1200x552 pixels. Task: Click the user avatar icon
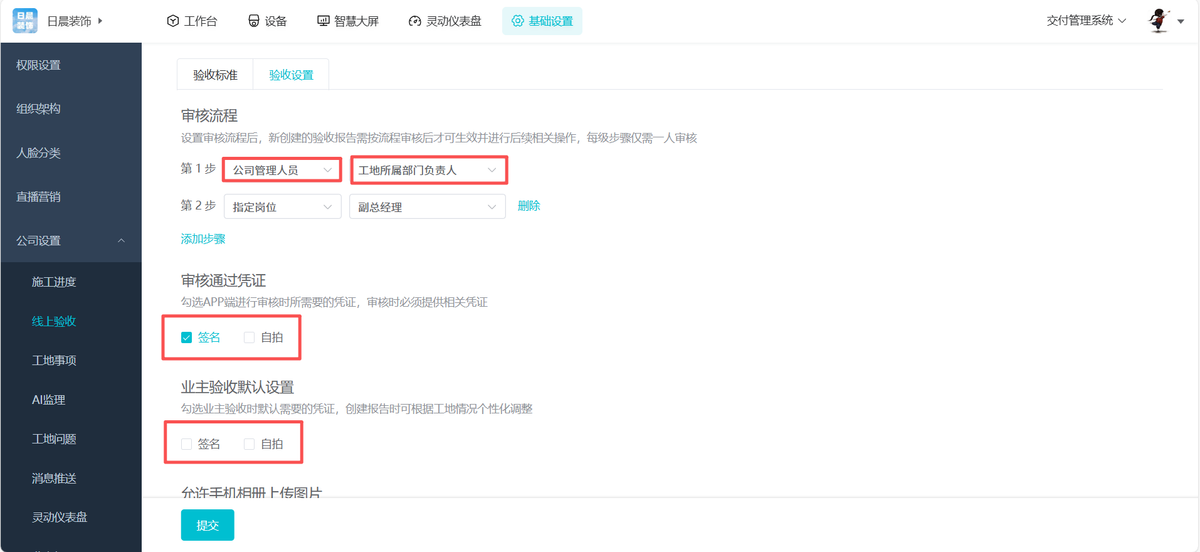point(1159,20)
